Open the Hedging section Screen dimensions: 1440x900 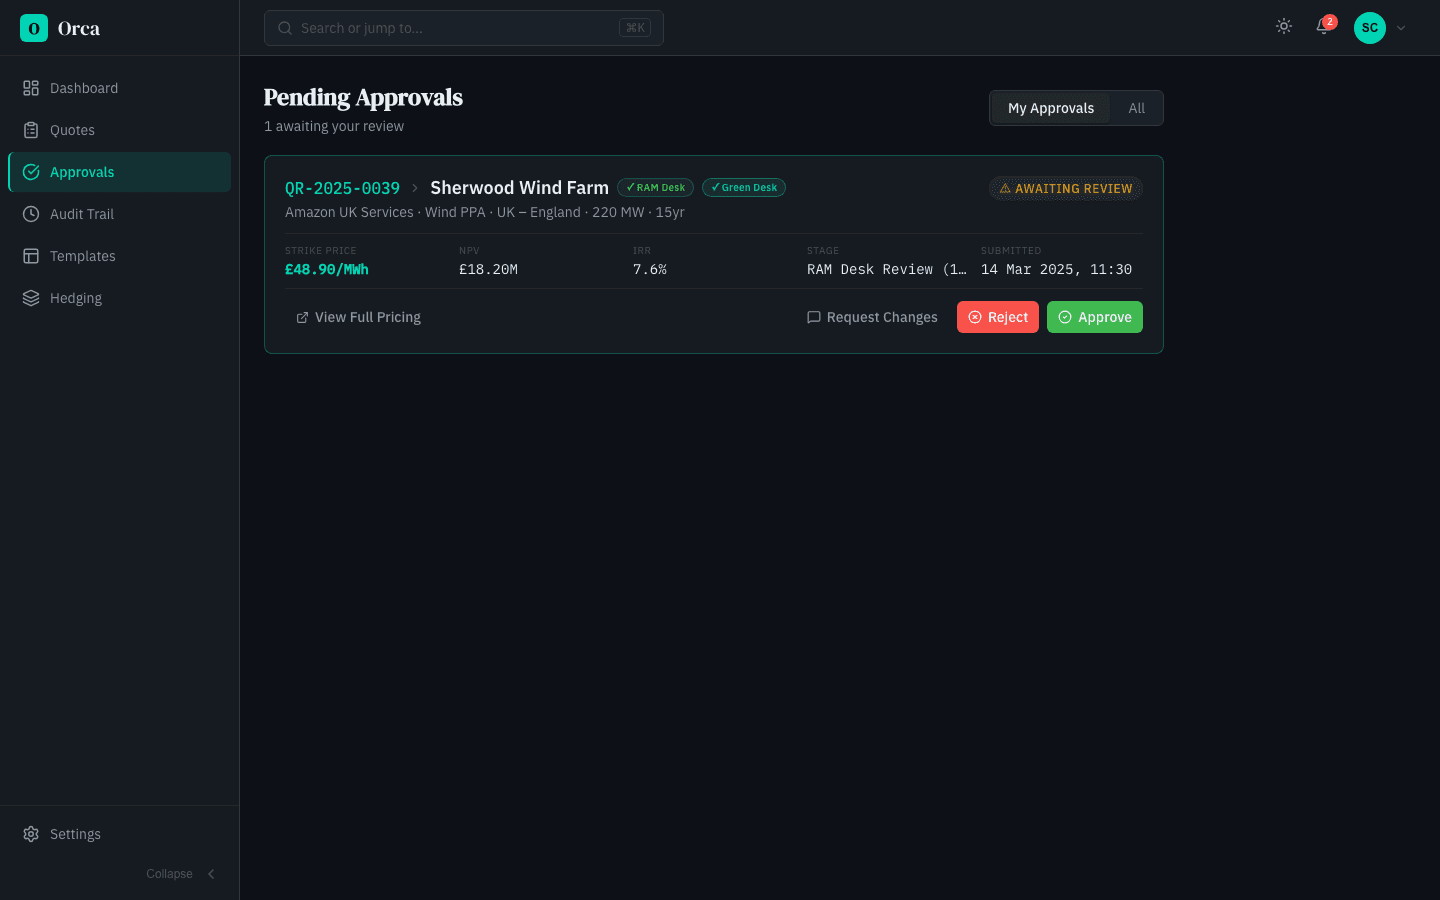click(x=119, y=298)
